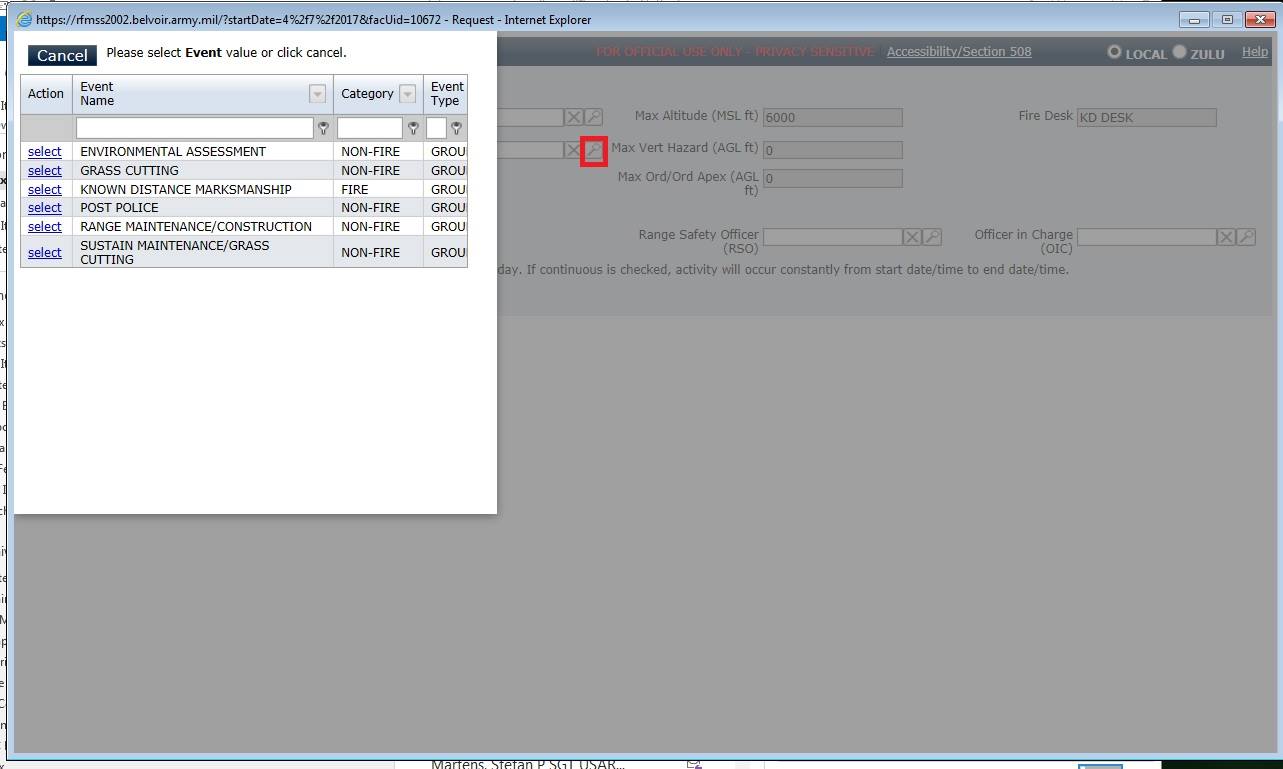This screenshot has width=1283, height=769.
Task: Click the highlighted magnifier lookup icon
Action: [593, 150]
